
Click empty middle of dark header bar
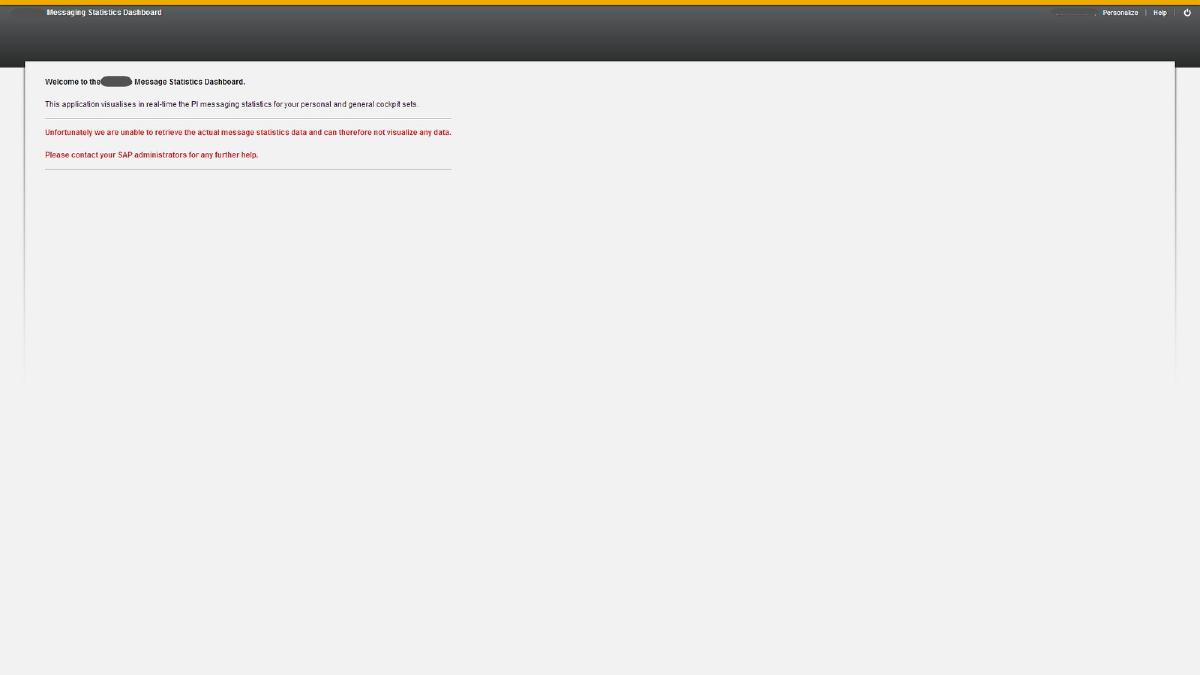[x=600, y=35]
